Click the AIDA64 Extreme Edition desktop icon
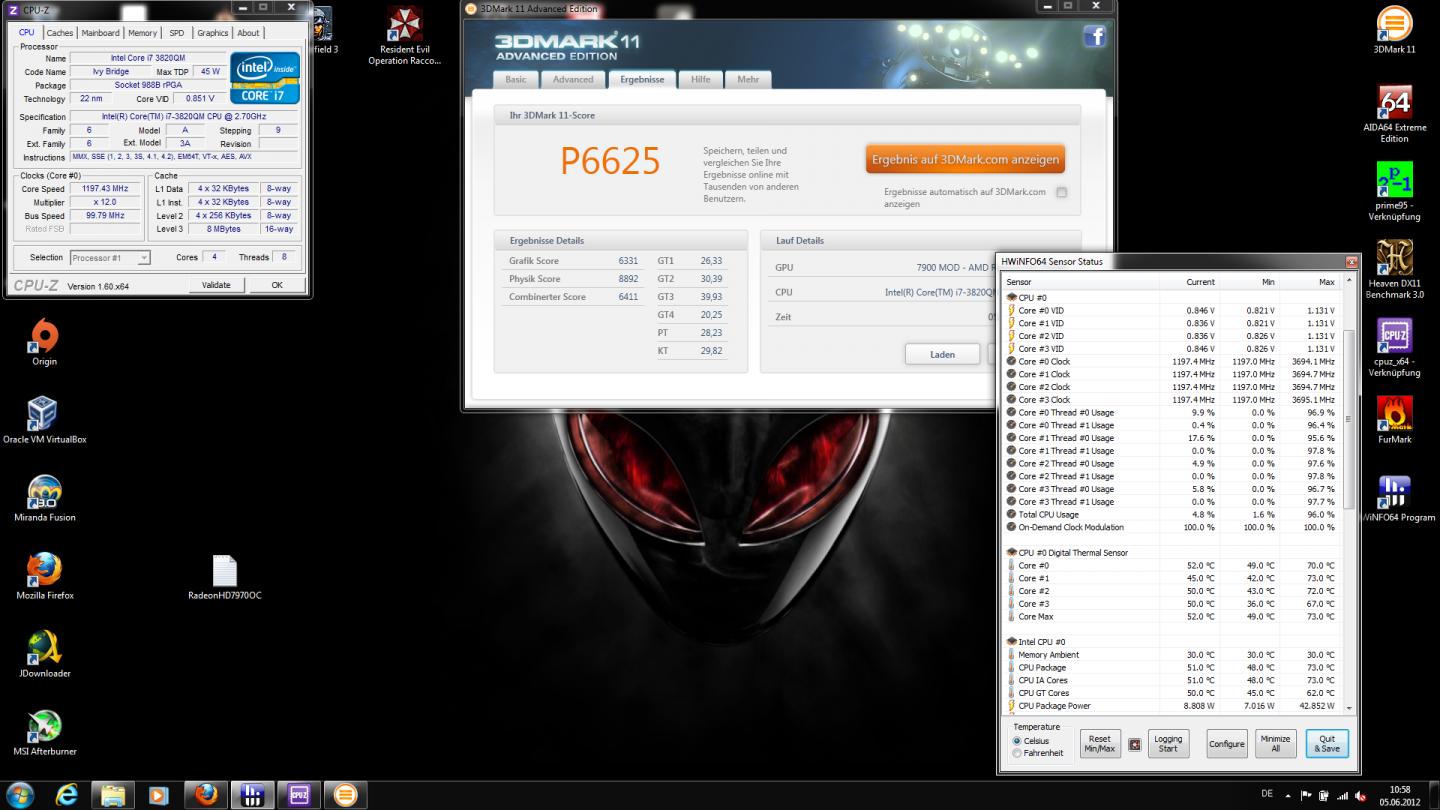Screen dimensions: 1440x810 1394,114
